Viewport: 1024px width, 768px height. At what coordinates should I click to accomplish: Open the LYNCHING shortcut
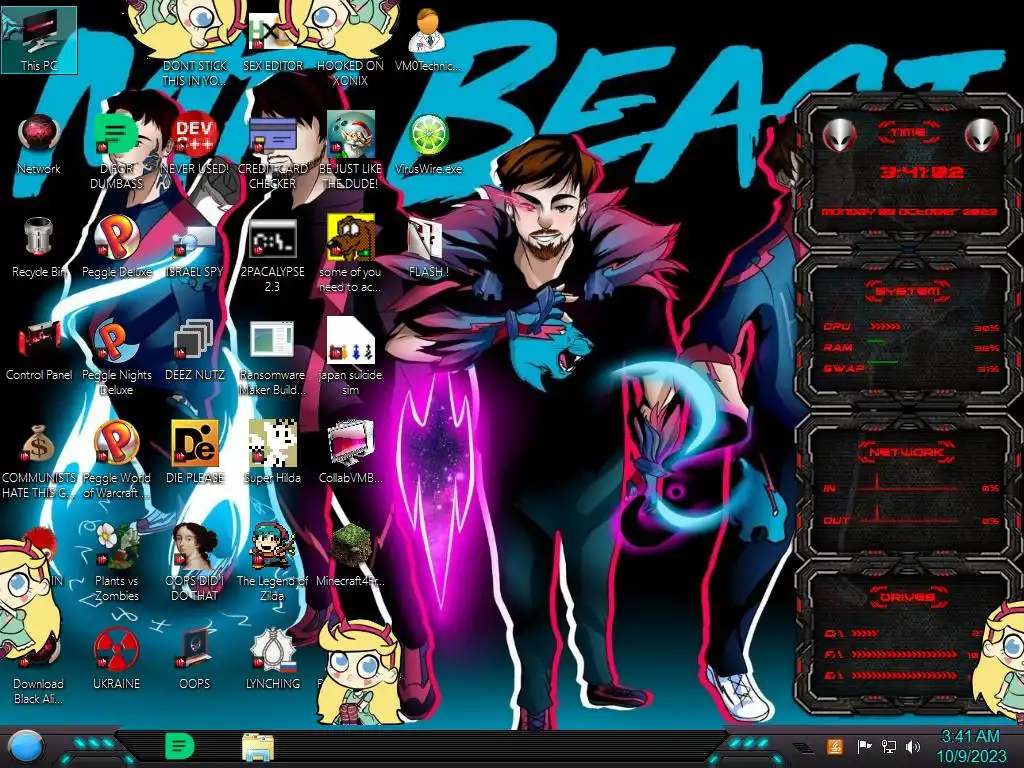tap(272, 660)
